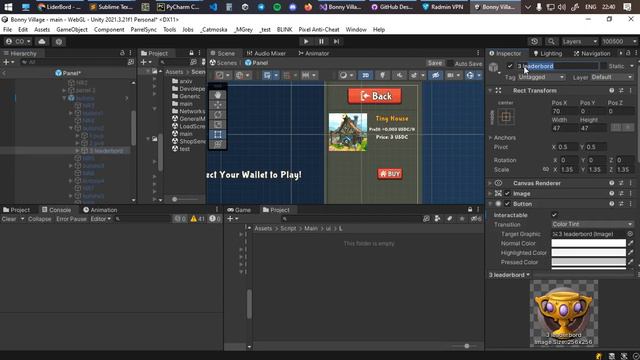Open the Layers dropdown
The height and width of the screenshot is (360, 640).
coord(579,41)
